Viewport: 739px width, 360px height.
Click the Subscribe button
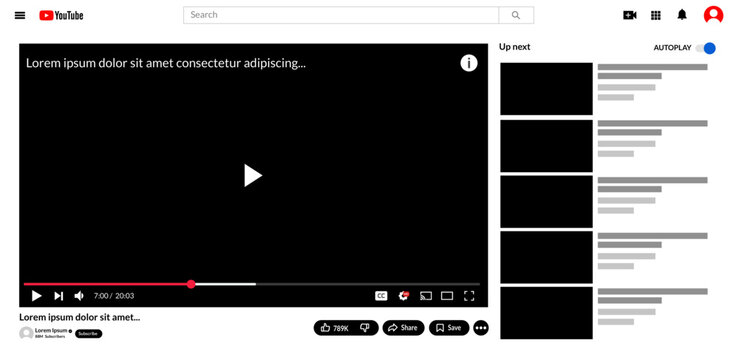coord(88,334)
